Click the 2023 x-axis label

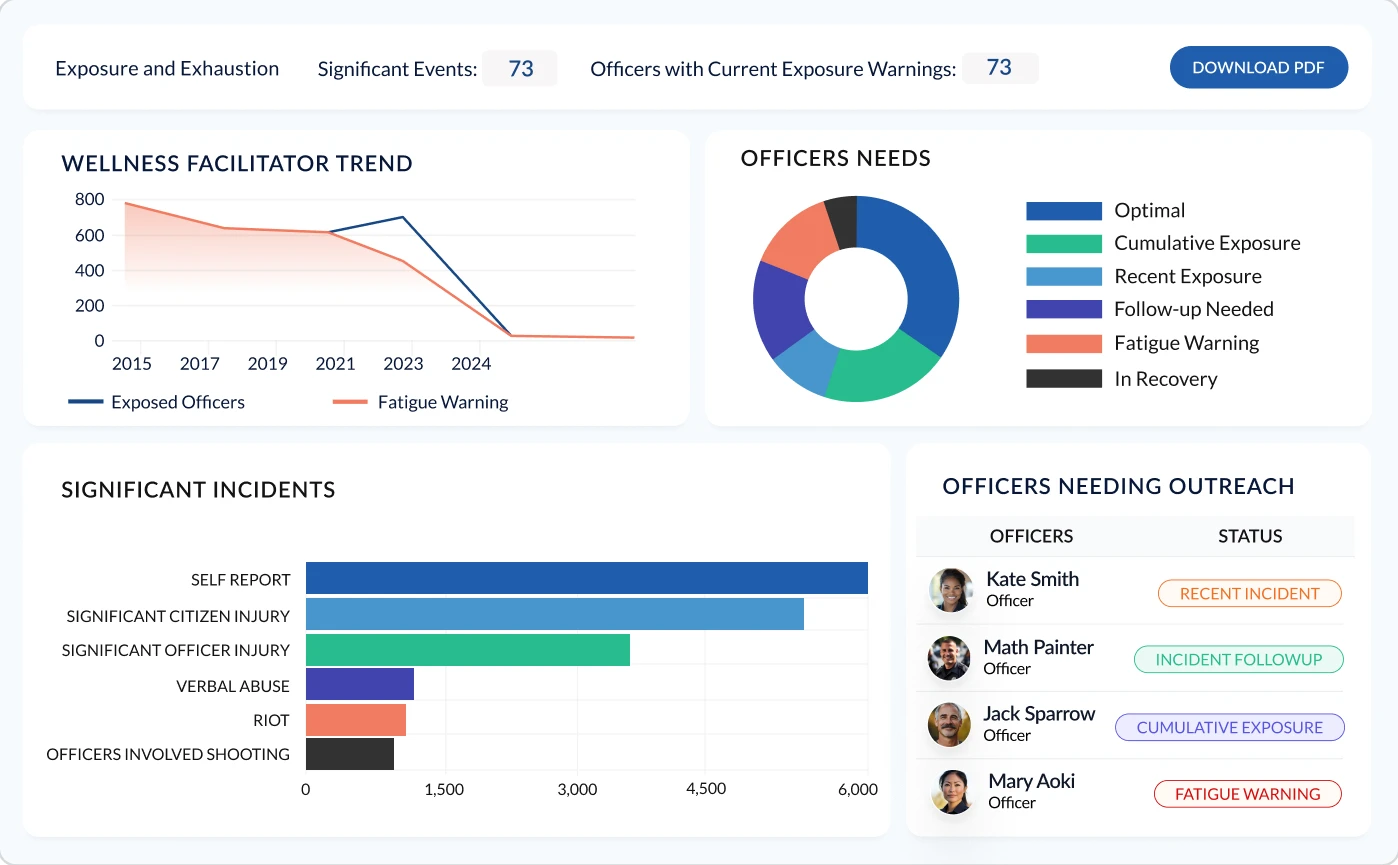point(403,364)
